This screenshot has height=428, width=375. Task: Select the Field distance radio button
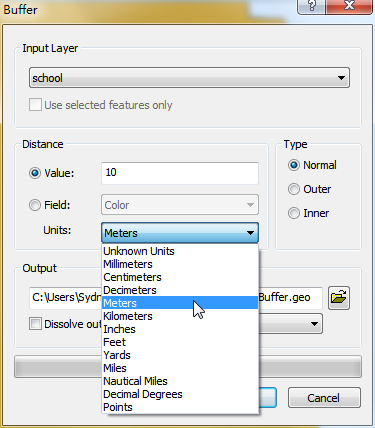coord(35,205)
